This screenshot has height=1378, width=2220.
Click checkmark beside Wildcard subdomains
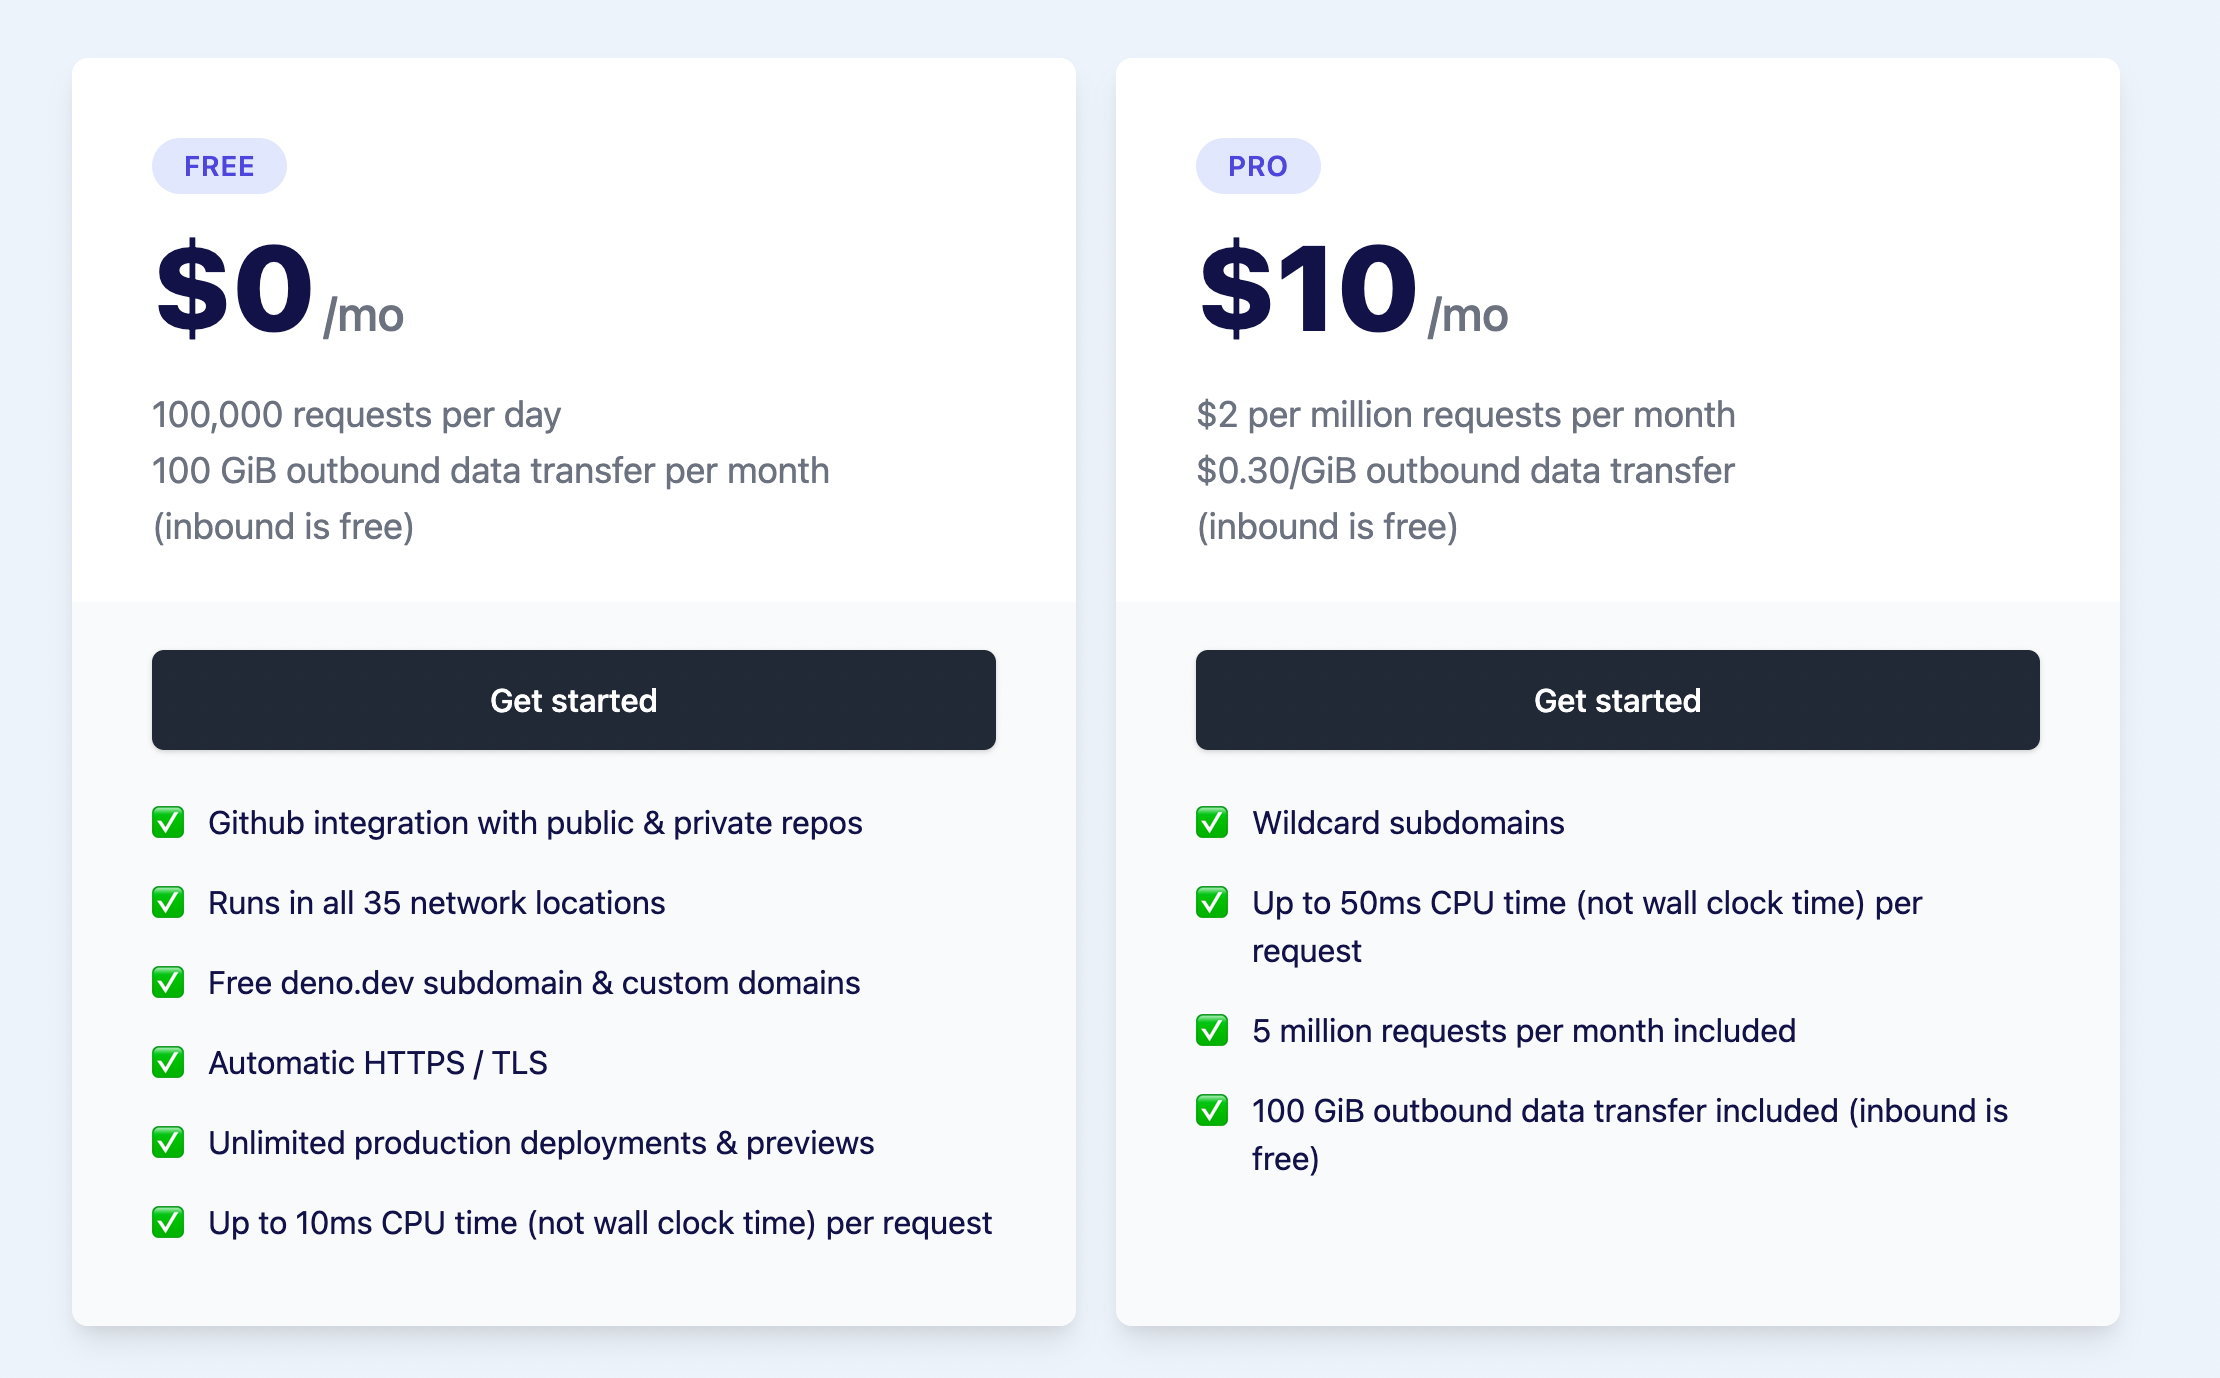(1212, 822)
